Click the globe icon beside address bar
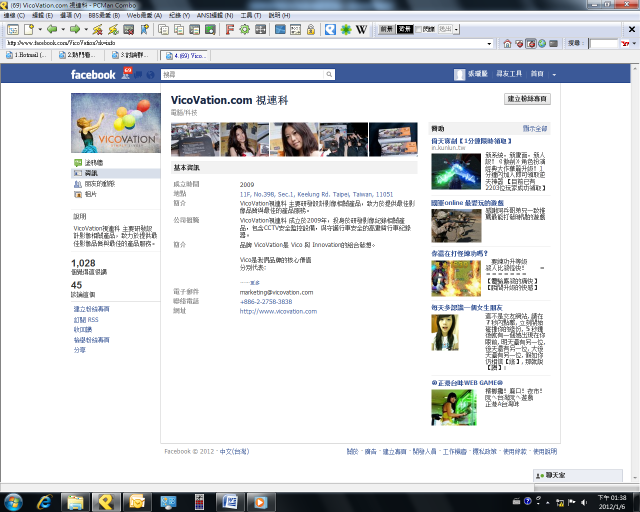This screenshot has height=512, width=640. click(542, 43)
